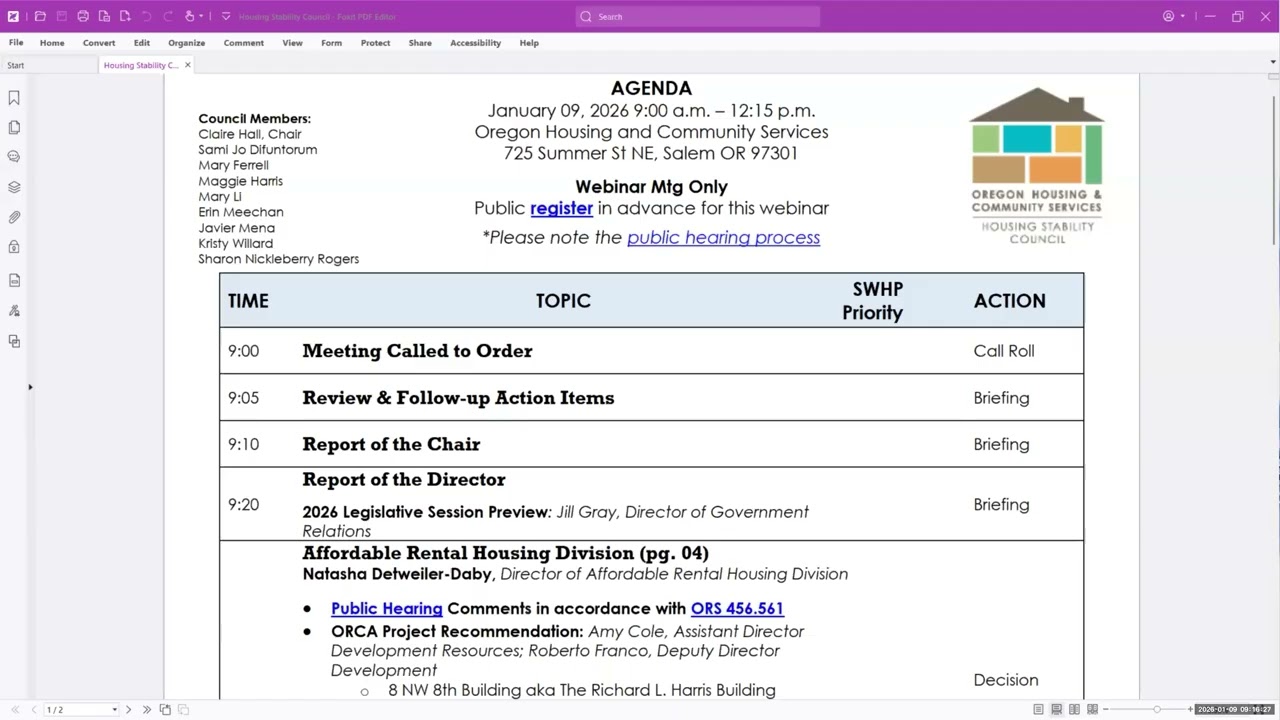Open the Comment ribbon tab
This screenshot has width=1280, height=720.
244,43
